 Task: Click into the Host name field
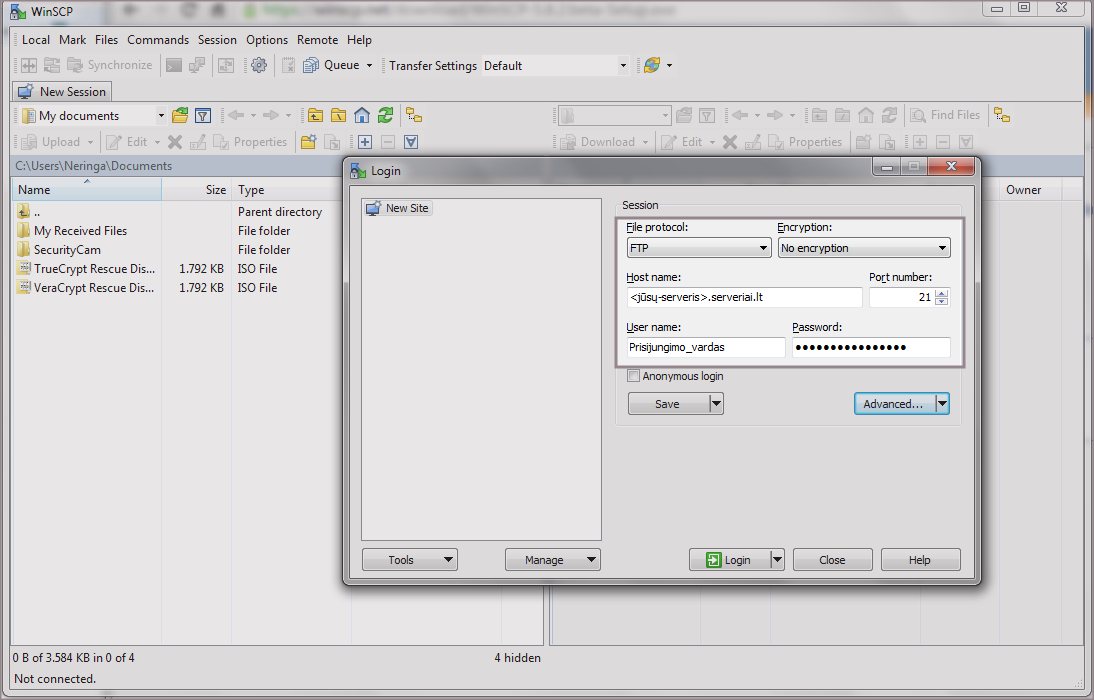[744, 297]
